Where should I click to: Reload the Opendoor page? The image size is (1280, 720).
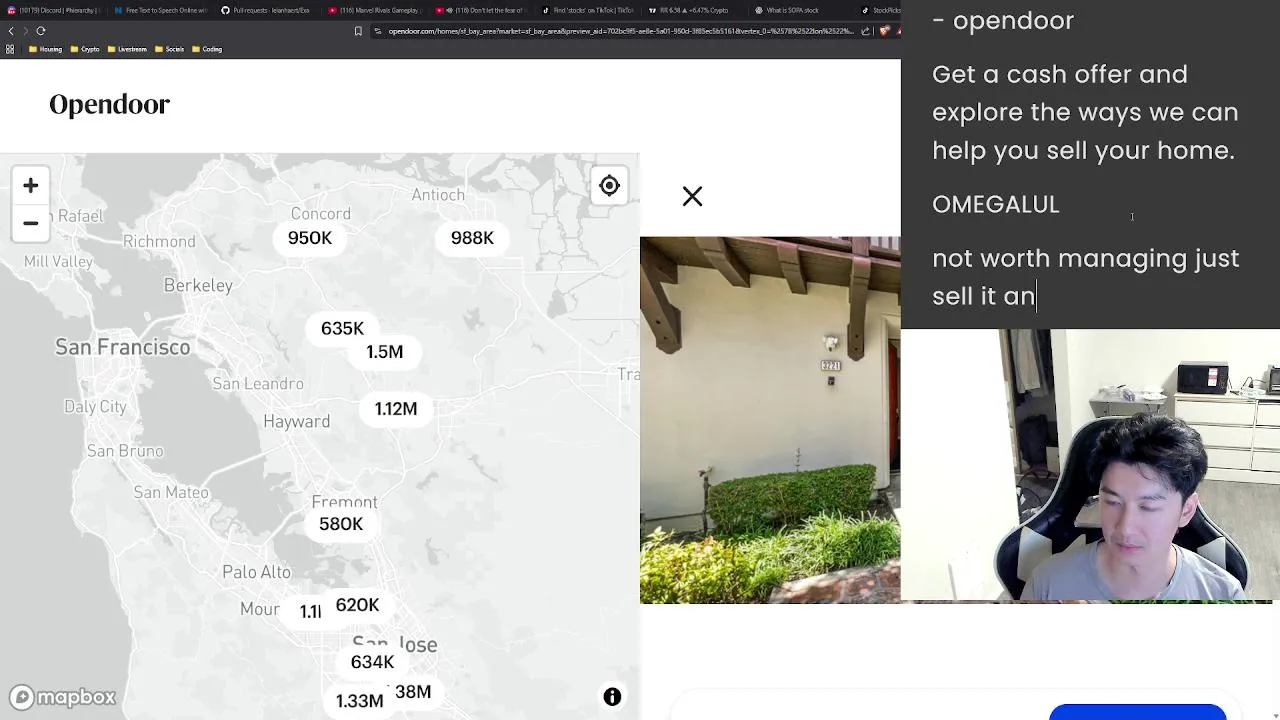point(41,31)
